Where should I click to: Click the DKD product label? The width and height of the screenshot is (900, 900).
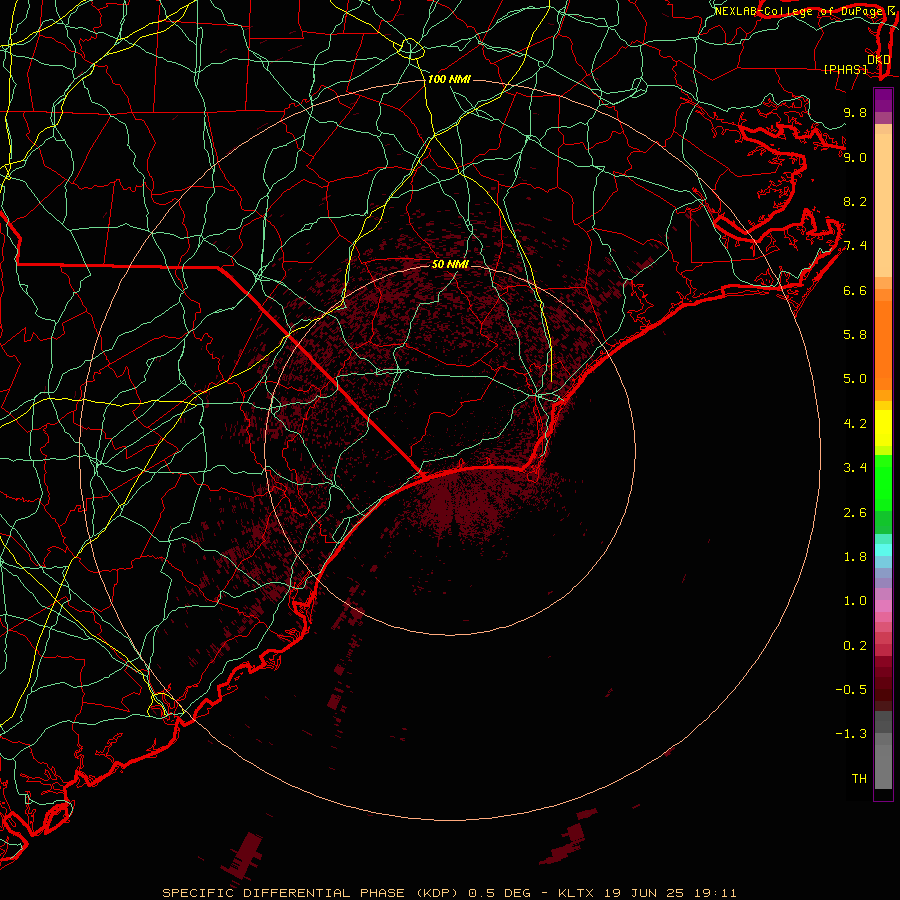(878, 60)
